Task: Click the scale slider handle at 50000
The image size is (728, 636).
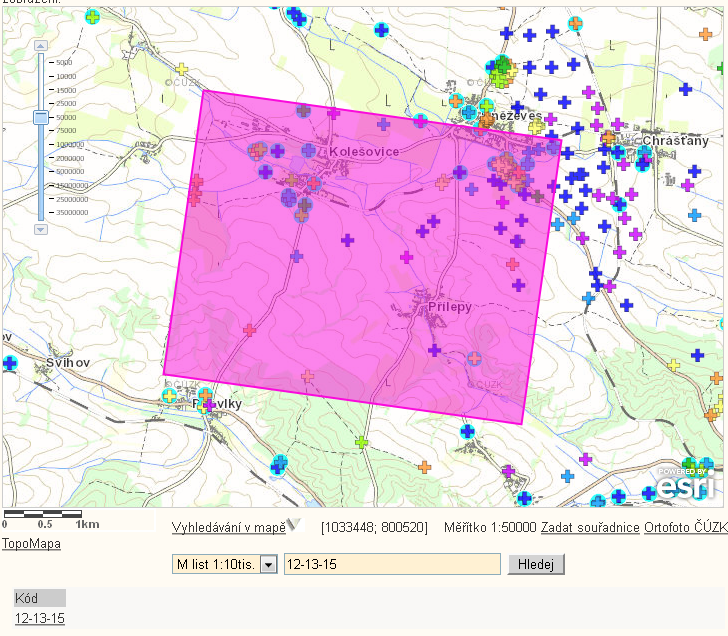Action: coord(41,117)
